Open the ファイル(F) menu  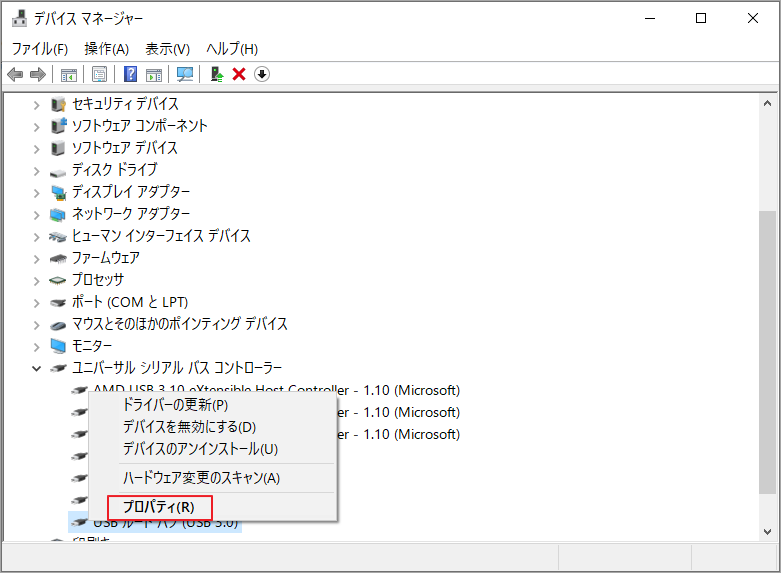(39, 48)
